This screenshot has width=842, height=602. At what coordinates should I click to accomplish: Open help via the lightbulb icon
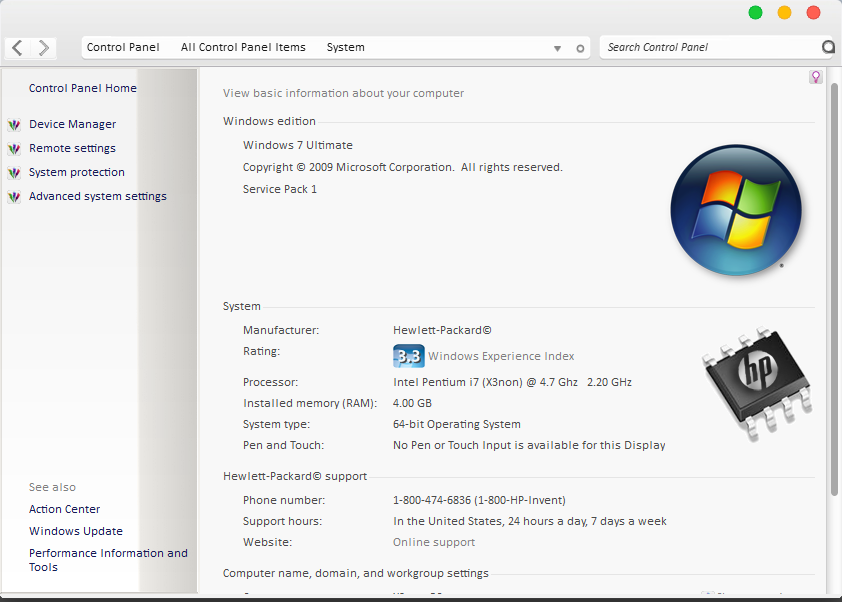[816, 77]
